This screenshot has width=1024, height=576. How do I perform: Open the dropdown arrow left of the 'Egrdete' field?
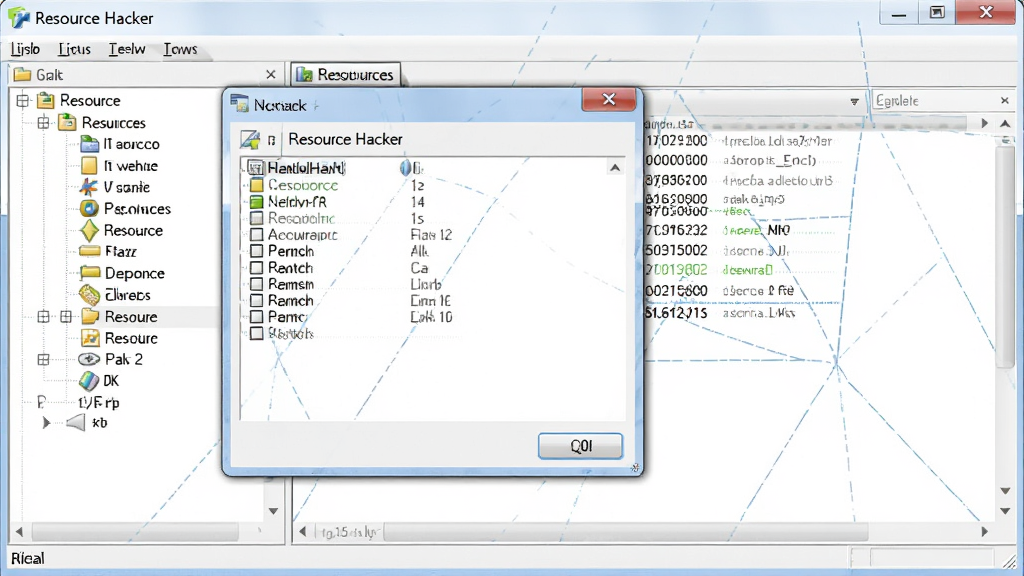tap(854, 101)
